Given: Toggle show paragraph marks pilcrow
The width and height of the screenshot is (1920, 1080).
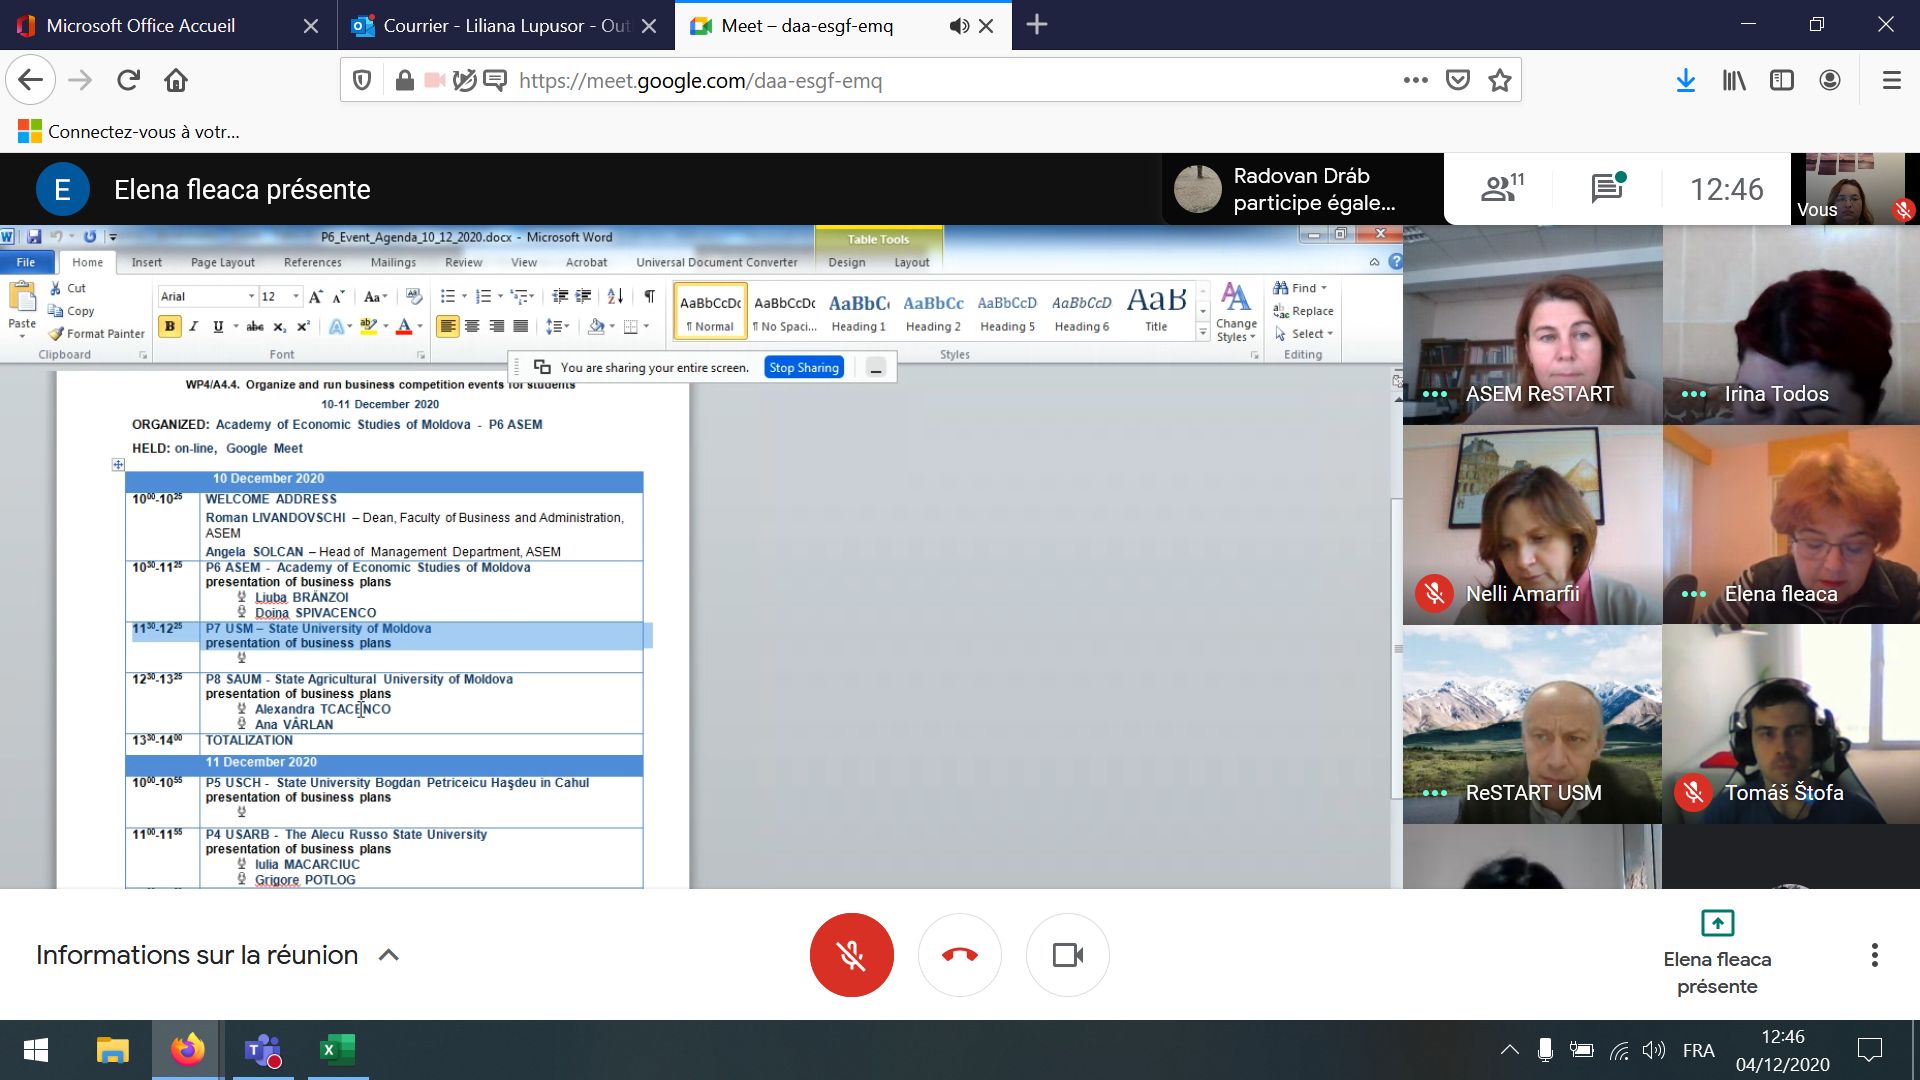Looking at the screenshot, I should pos(649,296).
